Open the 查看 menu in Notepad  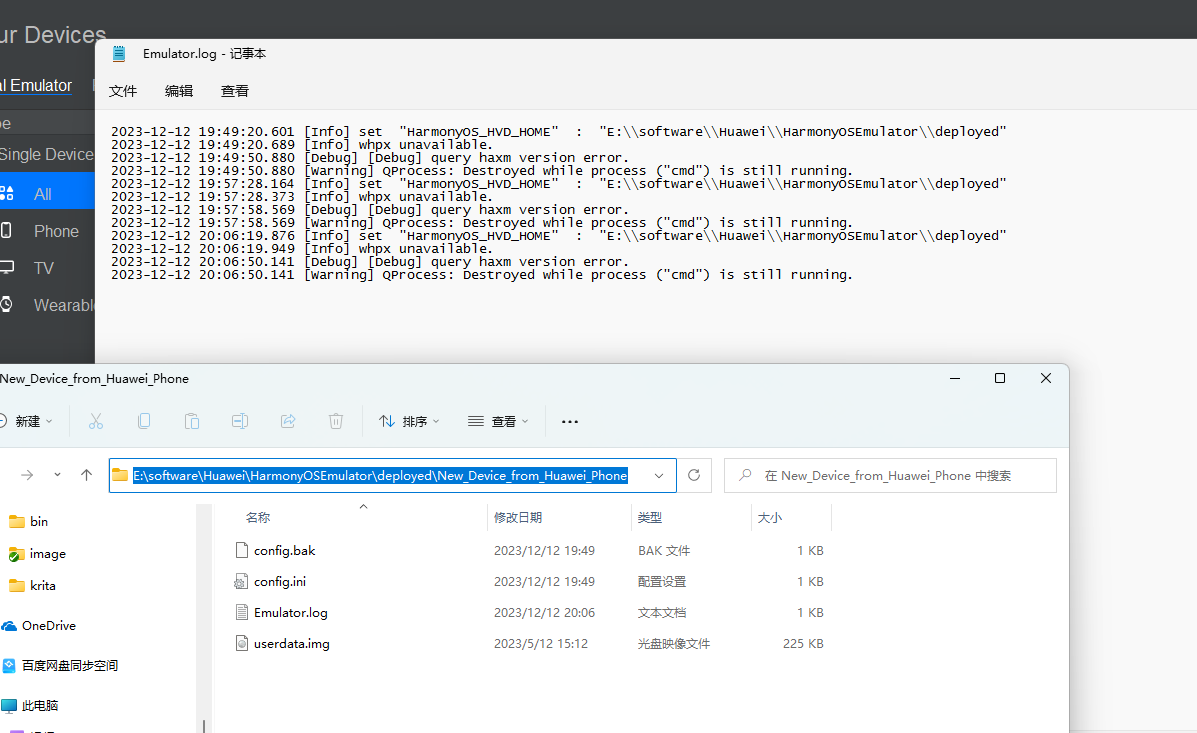click(x=234, y=91)
